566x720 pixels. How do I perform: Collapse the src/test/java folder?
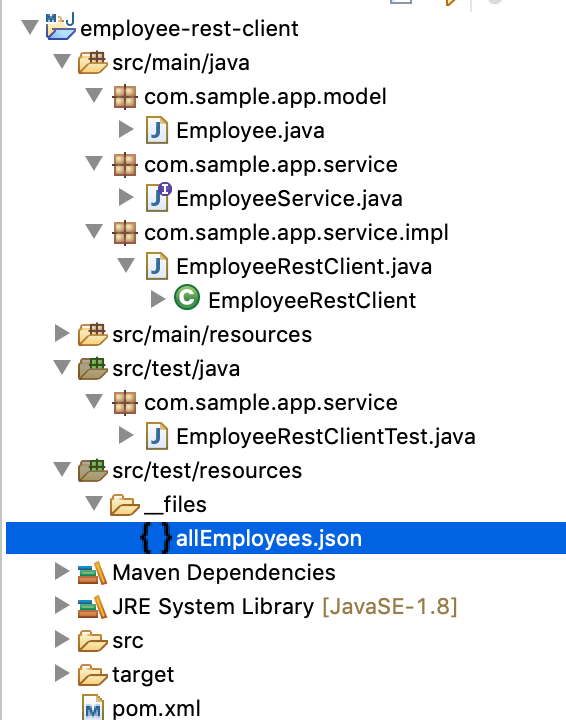(62, 367)
